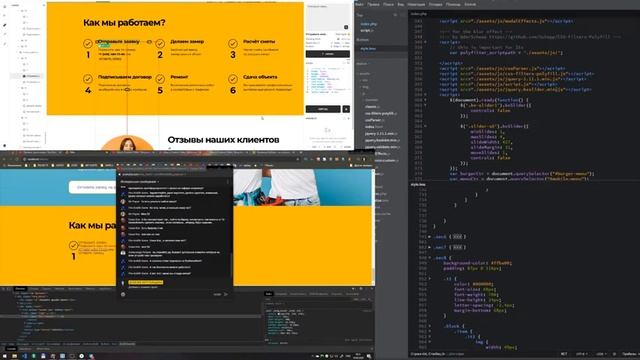This screenshot has width=640, height=360.
Task: Click small square dark button beside export button
Action: [x=346, y=109]
